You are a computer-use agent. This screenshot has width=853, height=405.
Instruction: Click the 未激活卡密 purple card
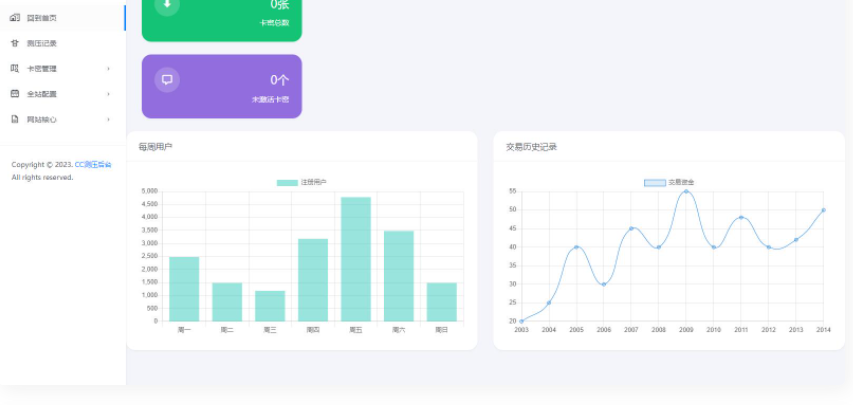point(222,86)
